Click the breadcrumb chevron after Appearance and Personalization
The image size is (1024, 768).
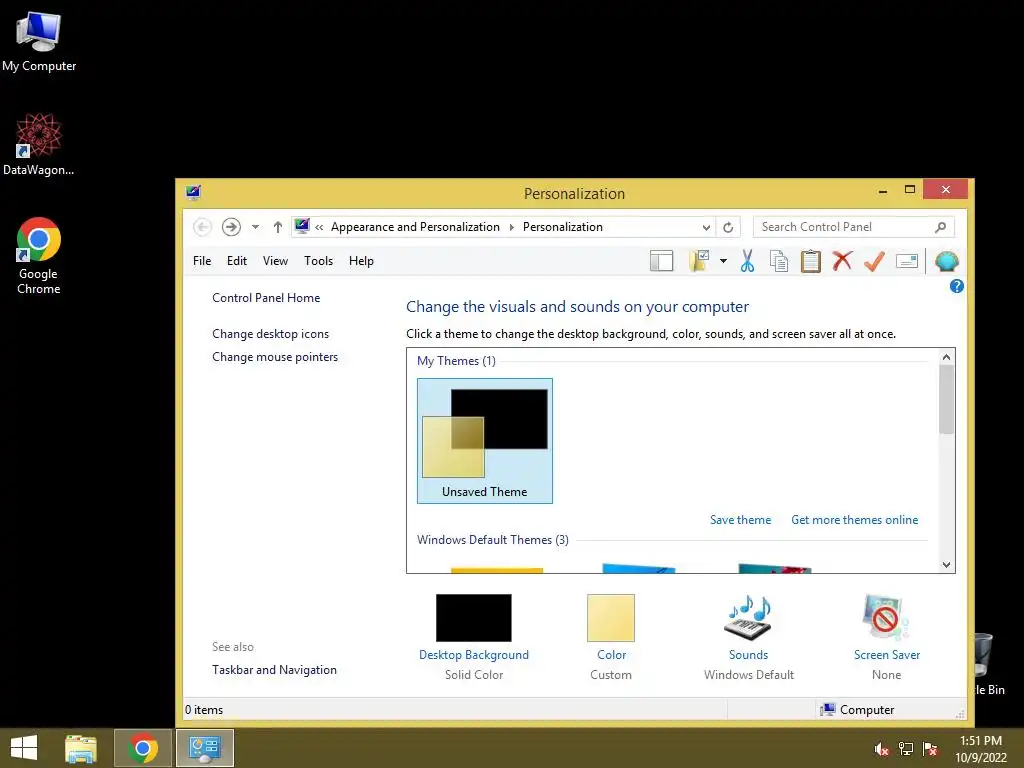(x=511, y=227)
